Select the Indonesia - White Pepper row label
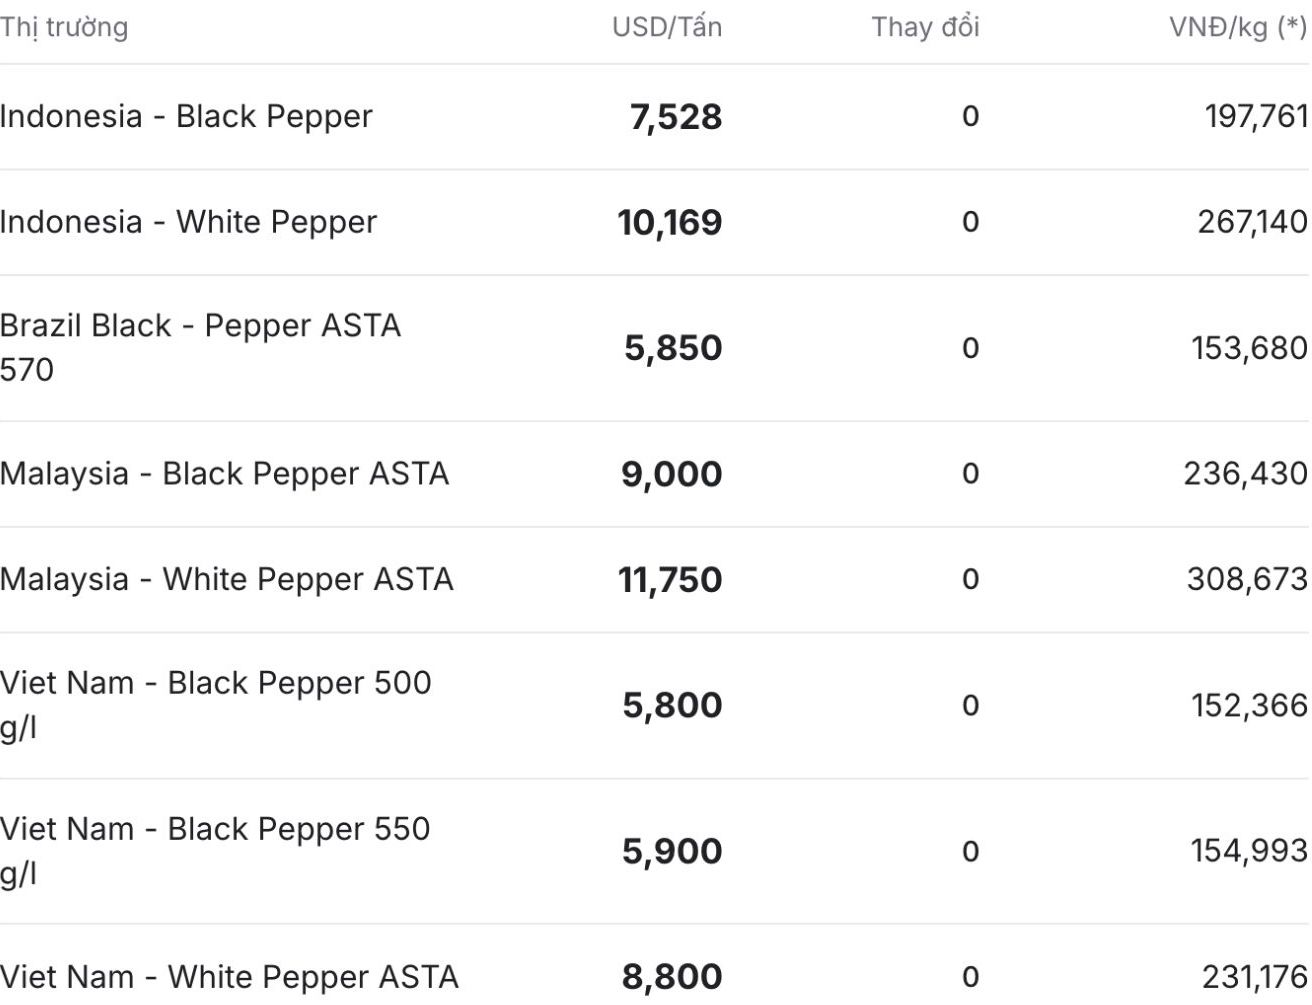The image size is (1312, 1005). [188, 222]
